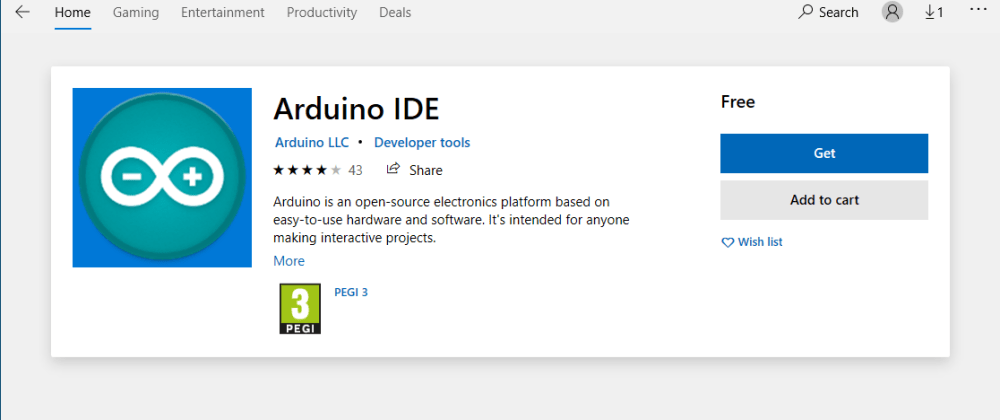Open the Developer tools category link
Image resolution: width=1000 pixels, height=420 pixels.
pos(422,142)
